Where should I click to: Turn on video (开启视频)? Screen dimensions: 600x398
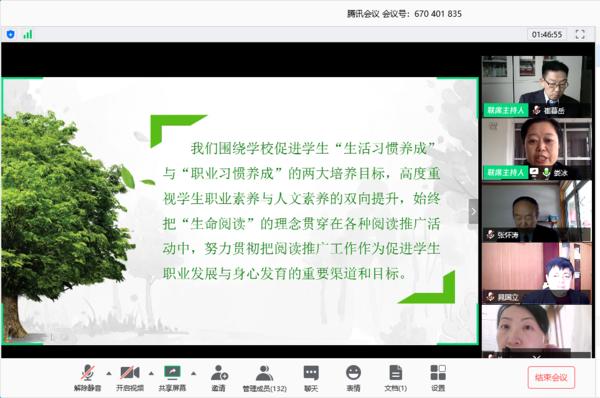(x=130, y=377)
